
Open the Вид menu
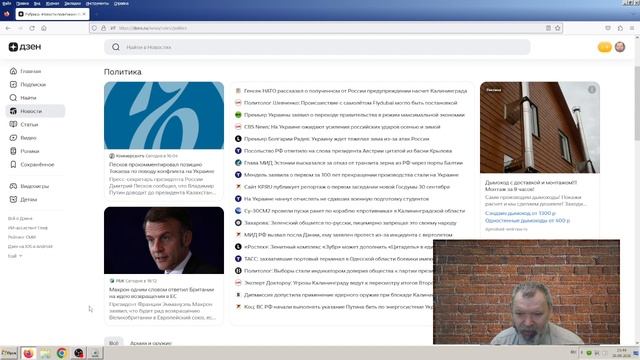(x=37, y=3)
